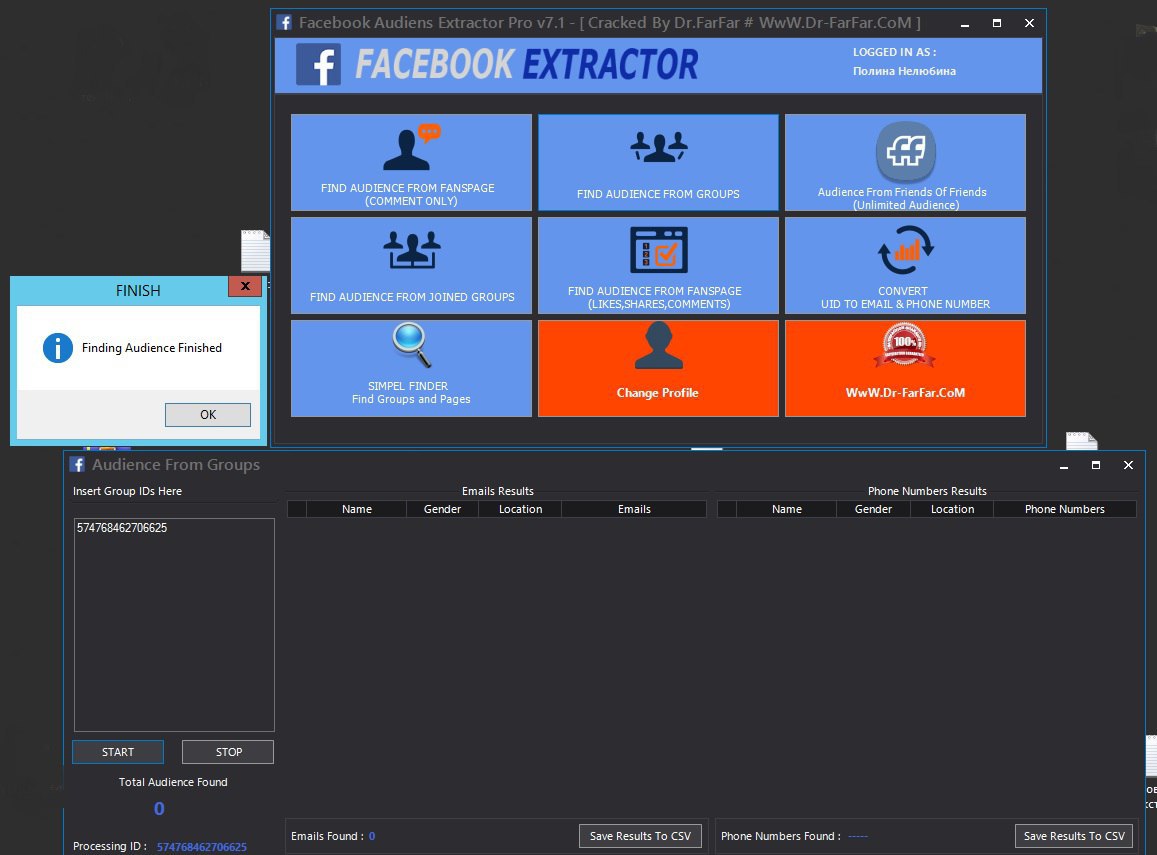
Task: Open Find Audience From Fanspage (Likes, Shares, Comments) tile
Action: [658, 266]
